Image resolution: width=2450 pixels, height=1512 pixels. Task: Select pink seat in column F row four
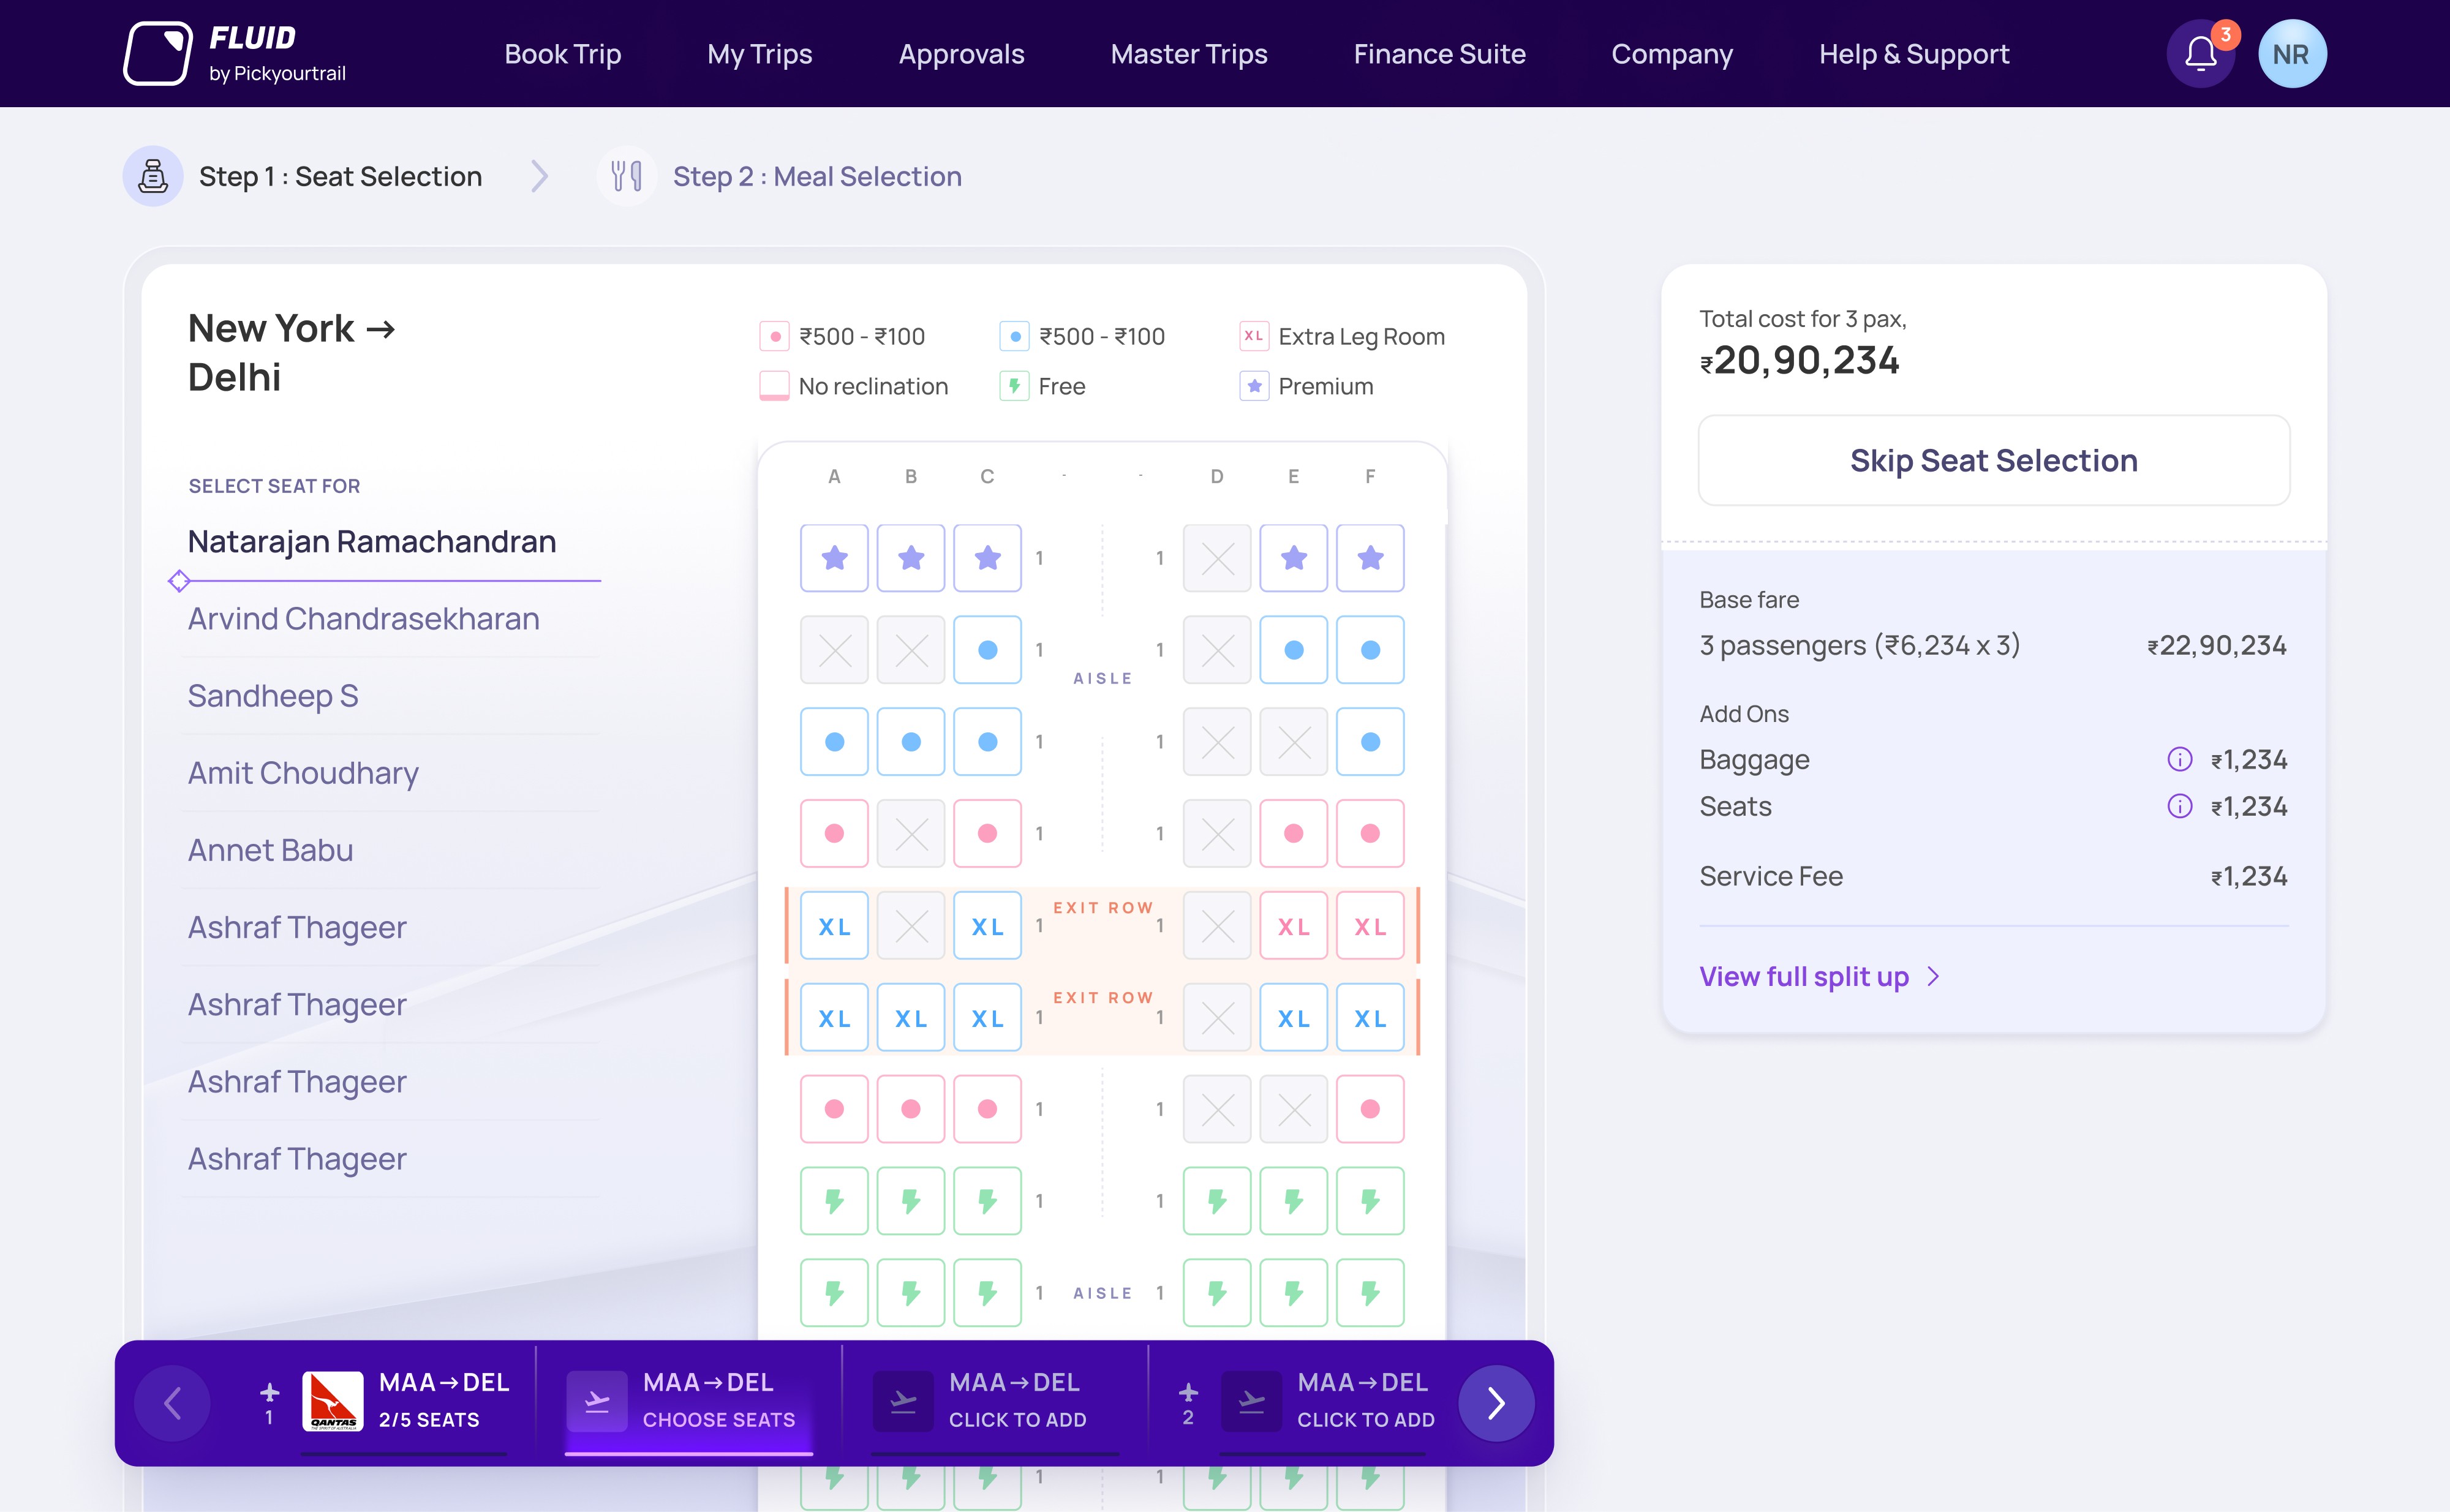(1370, 834)
